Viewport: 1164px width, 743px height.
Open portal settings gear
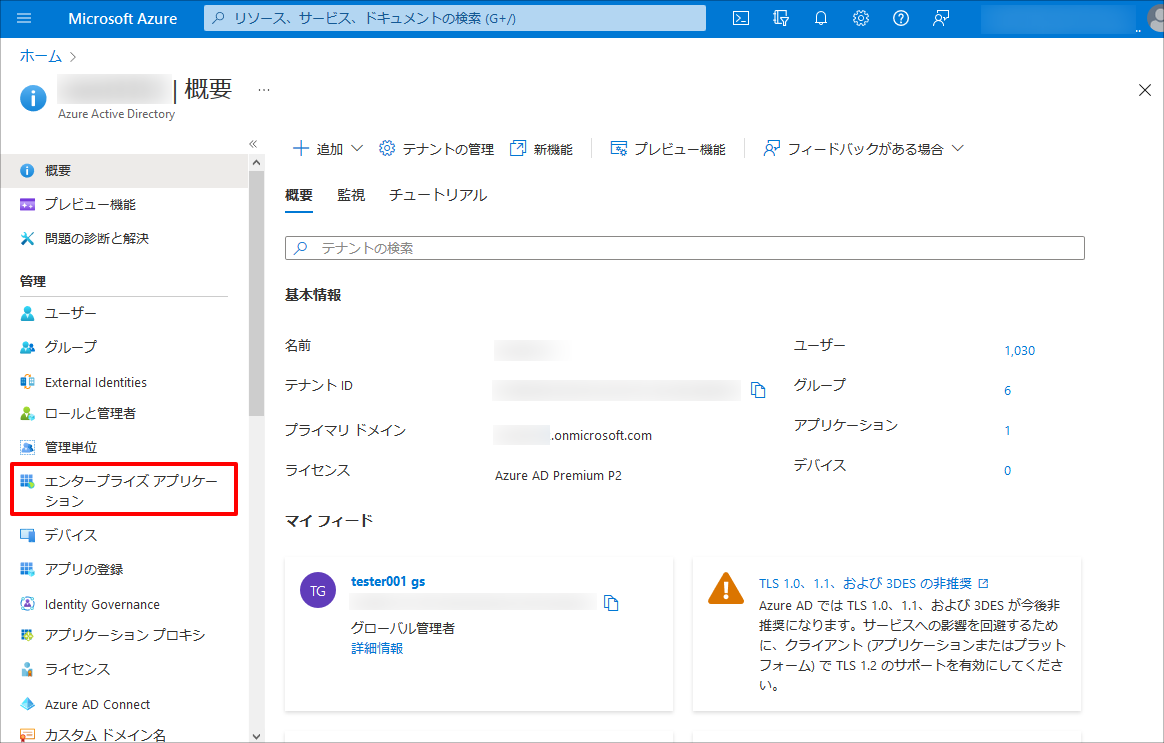coord(861,18)
